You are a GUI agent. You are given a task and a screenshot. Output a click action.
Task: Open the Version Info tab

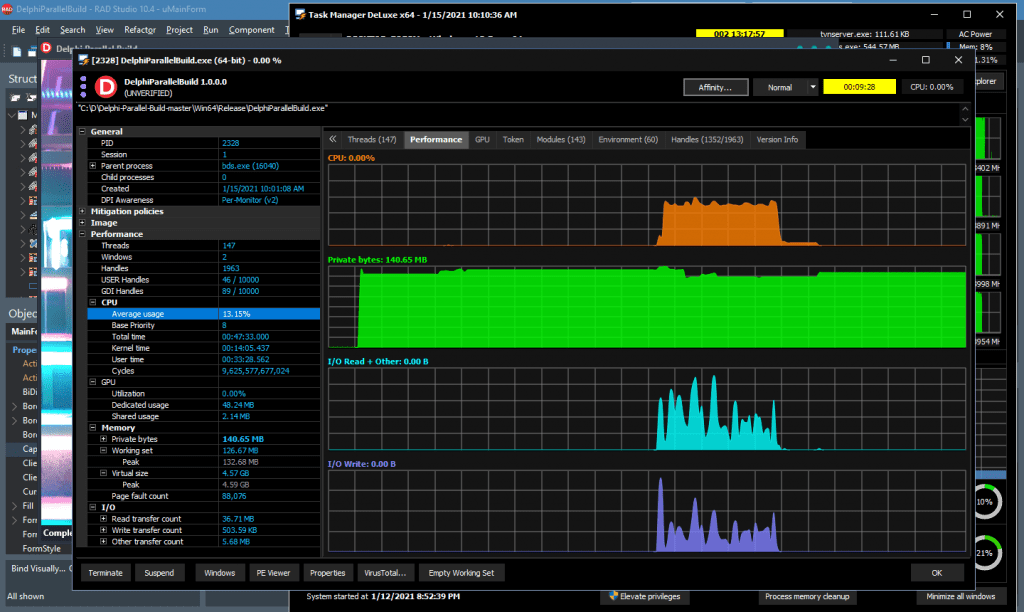777,140
